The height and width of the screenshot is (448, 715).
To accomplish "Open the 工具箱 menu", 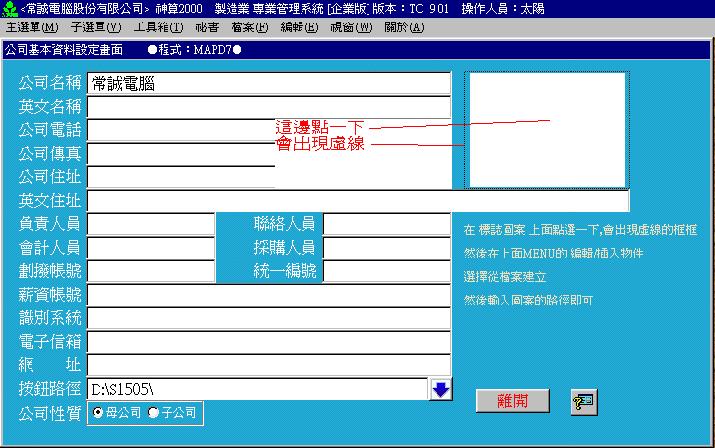I will [x=158, y=27].
